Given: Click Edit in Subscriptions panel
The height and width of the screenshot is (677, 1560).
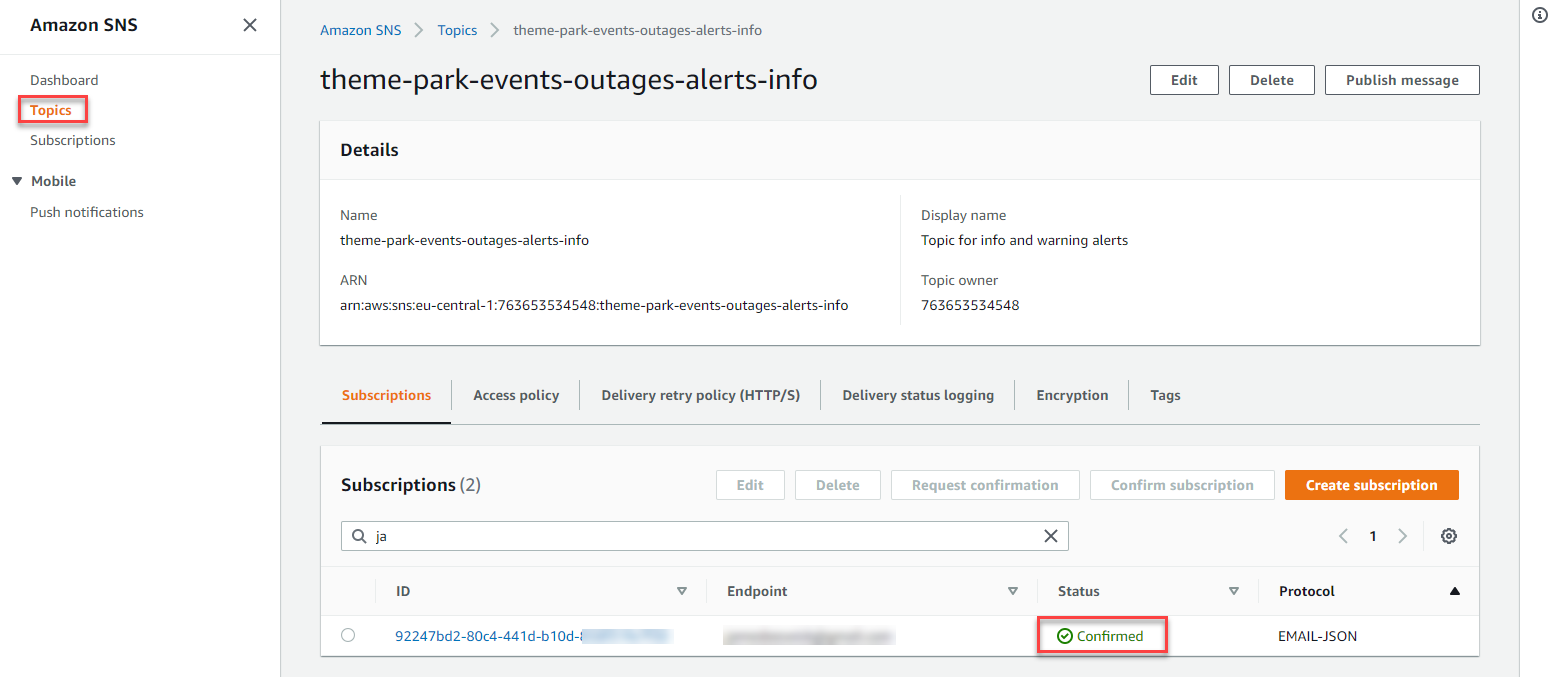Looking at the screenshot, I should (750, 485).
